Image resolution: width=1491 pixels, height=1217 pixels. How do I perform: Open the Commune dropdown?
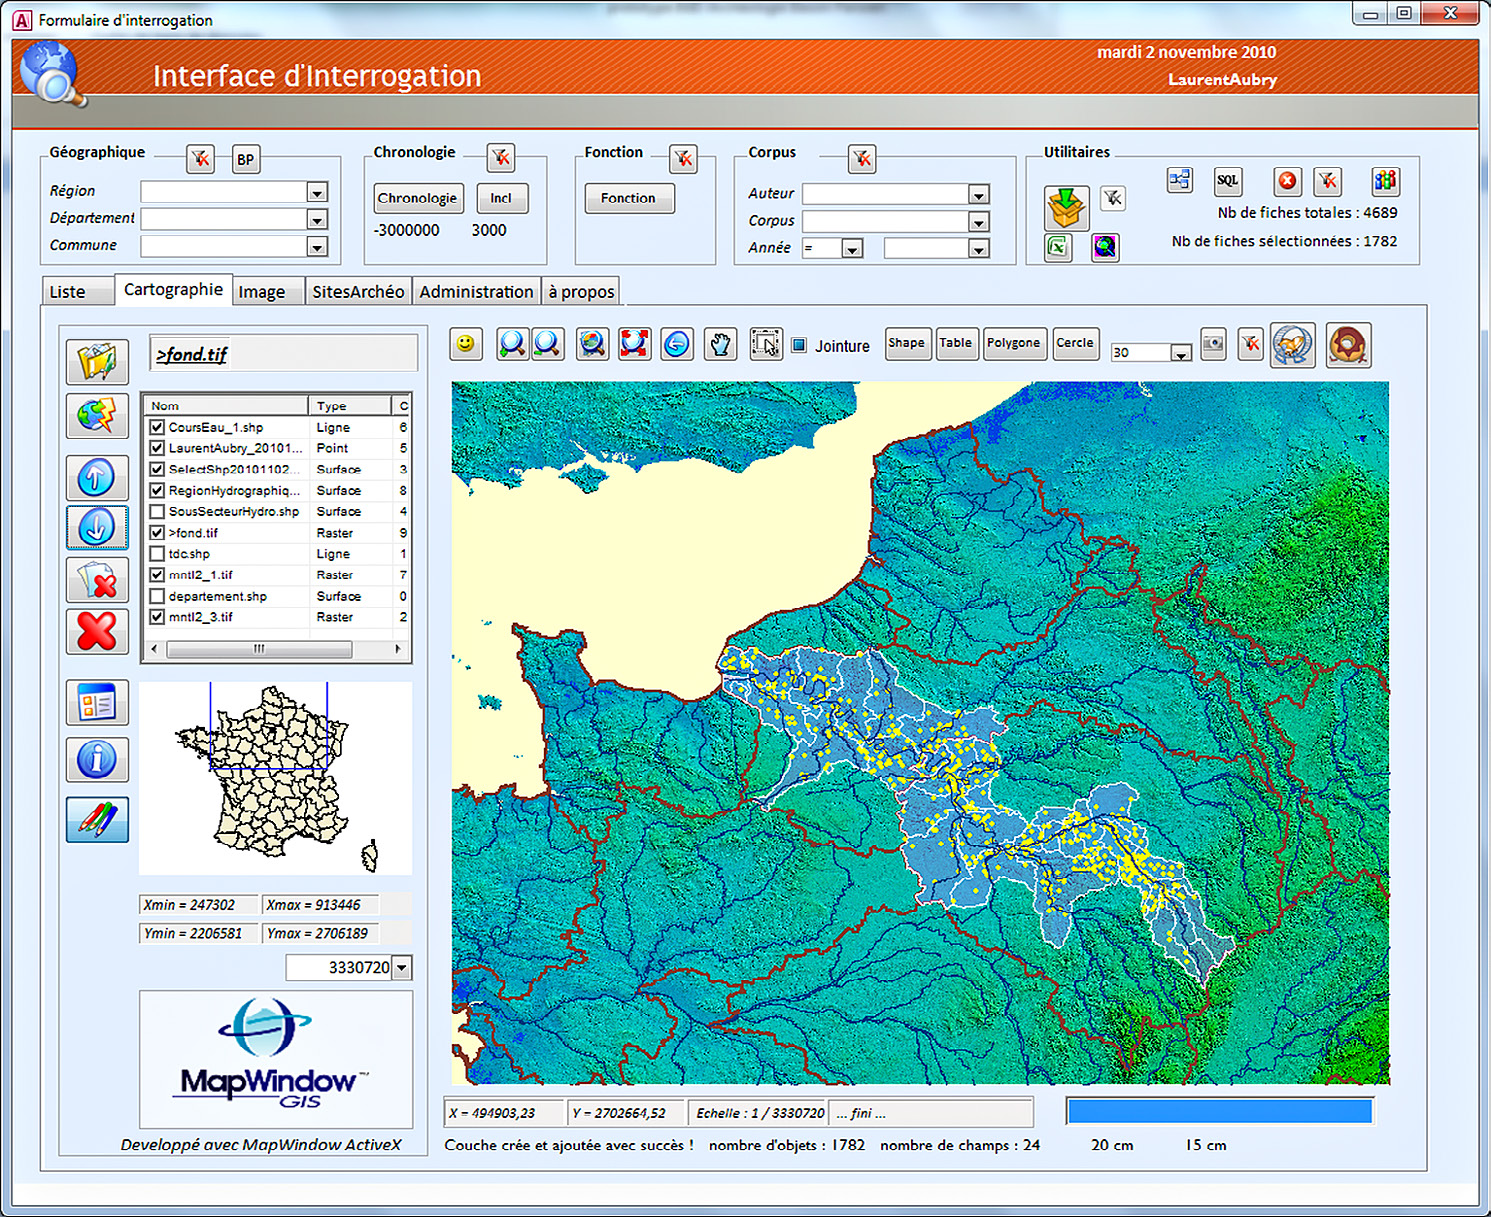coord(317,247)
